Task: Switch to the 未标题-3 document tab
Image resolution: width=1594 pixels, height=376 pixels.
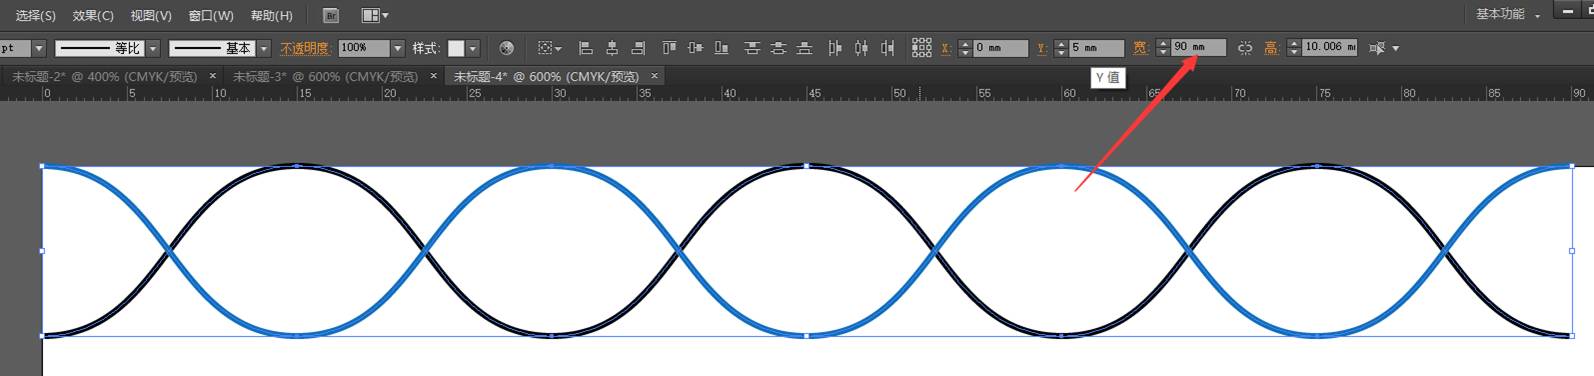Action: (325, 76)
